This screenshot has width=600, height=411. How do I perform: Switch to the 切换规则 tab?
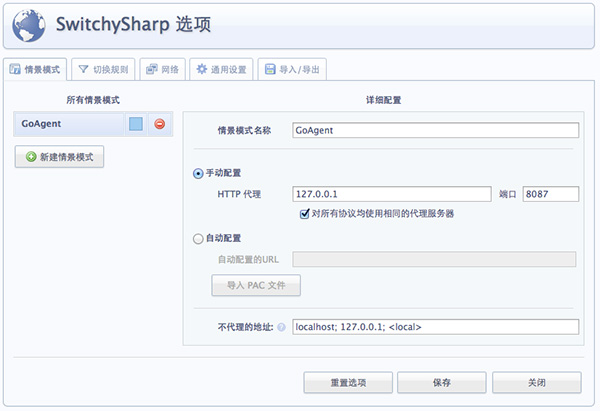103,69
